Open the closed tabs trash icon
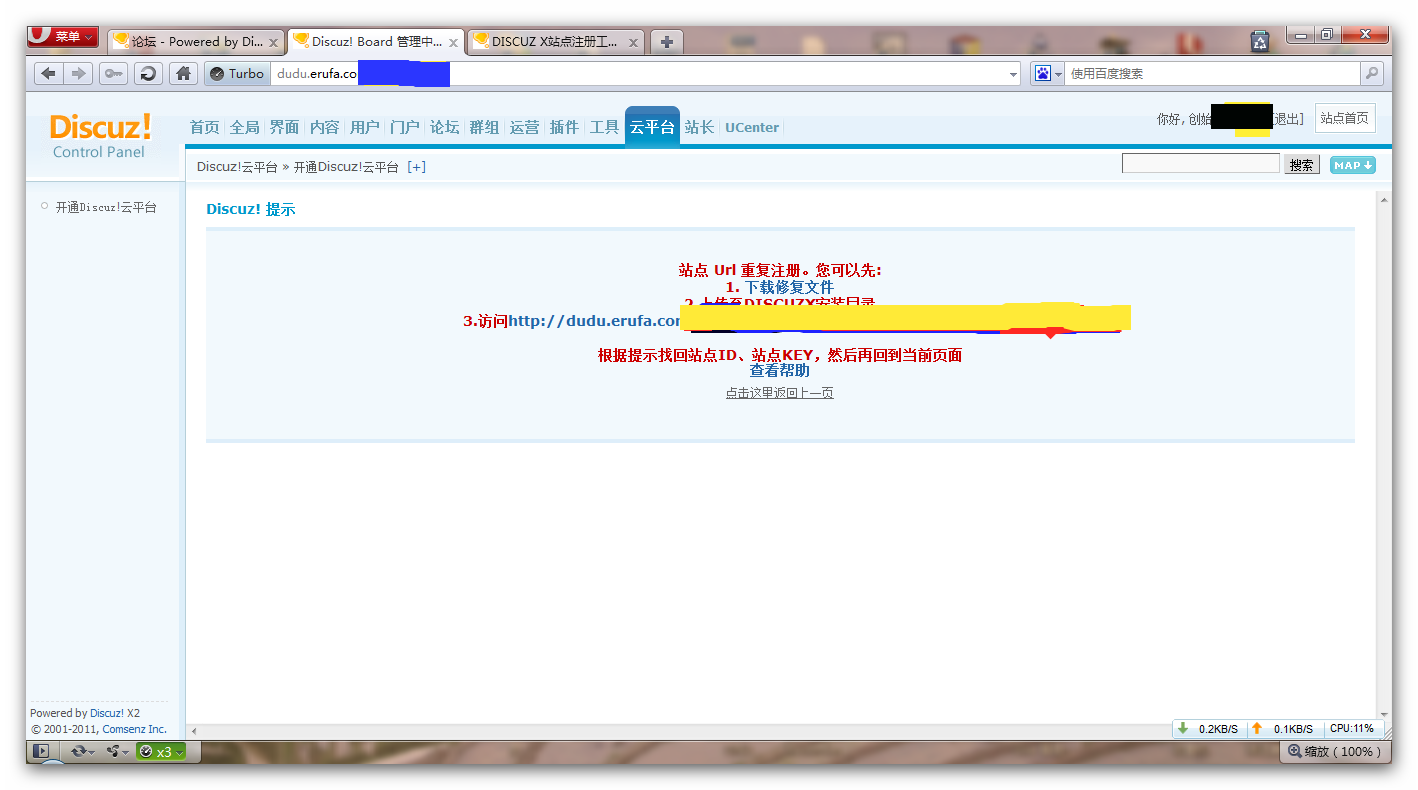Image resolution: width=1418 pixels, height=790 pixels. coord(1260,41)
